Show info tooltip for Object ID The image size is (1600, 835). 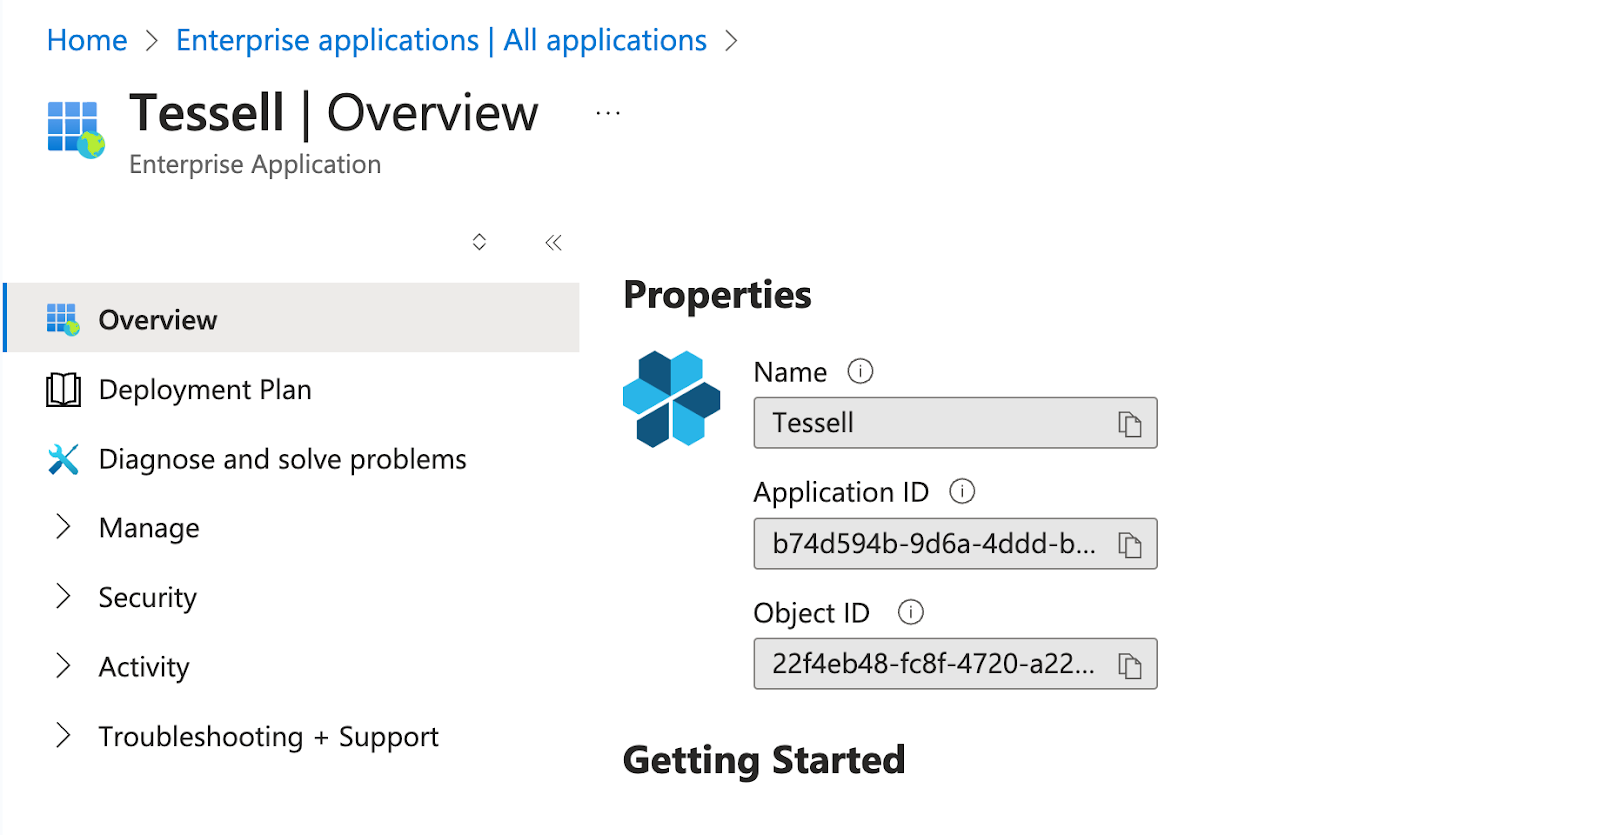pyautogui.click(x=910, y=612)
